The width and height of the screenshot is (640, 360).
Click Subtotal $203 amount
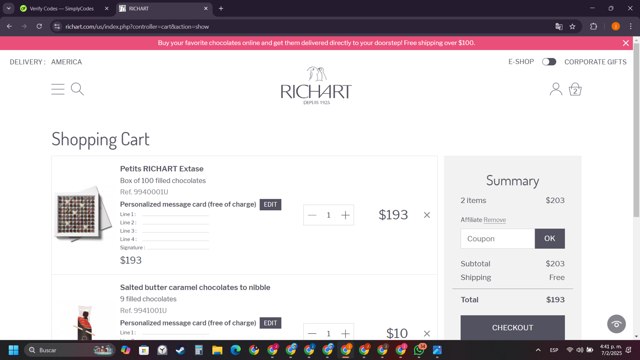pos(555,264)
